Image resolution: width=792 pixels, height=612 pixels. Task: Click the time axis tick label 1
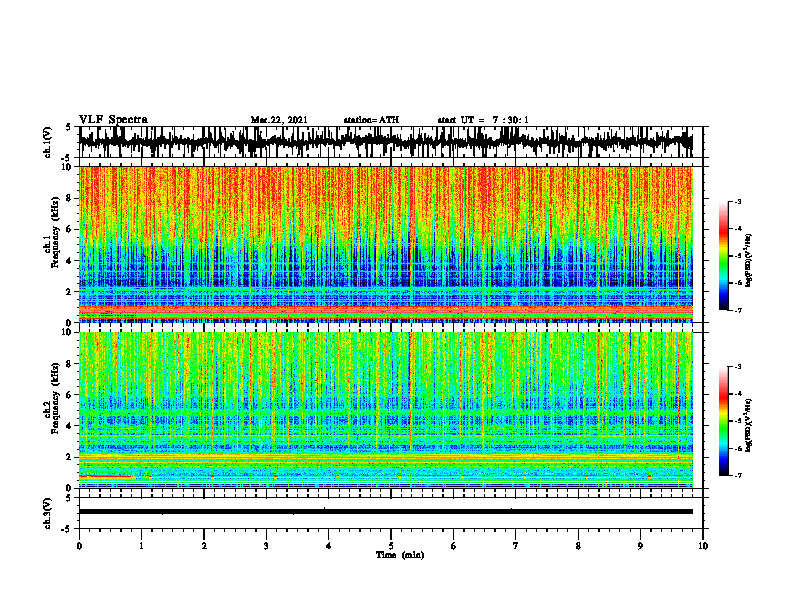tap(141, 546)
